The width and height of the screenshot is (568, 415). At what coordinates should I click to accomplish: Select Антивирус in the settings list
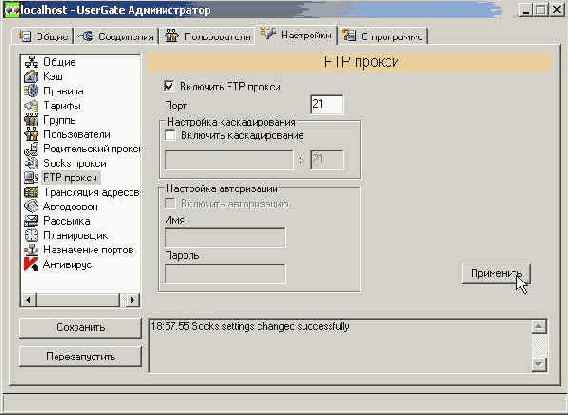[x=67, y=265]
